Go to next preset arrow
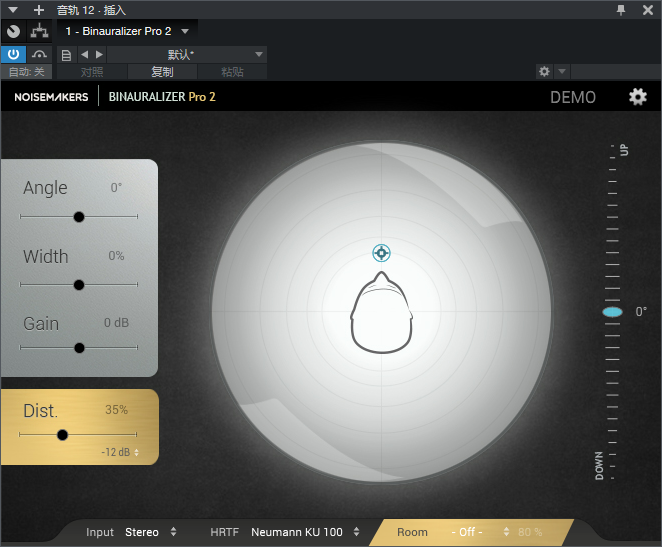 coord(99,54)
